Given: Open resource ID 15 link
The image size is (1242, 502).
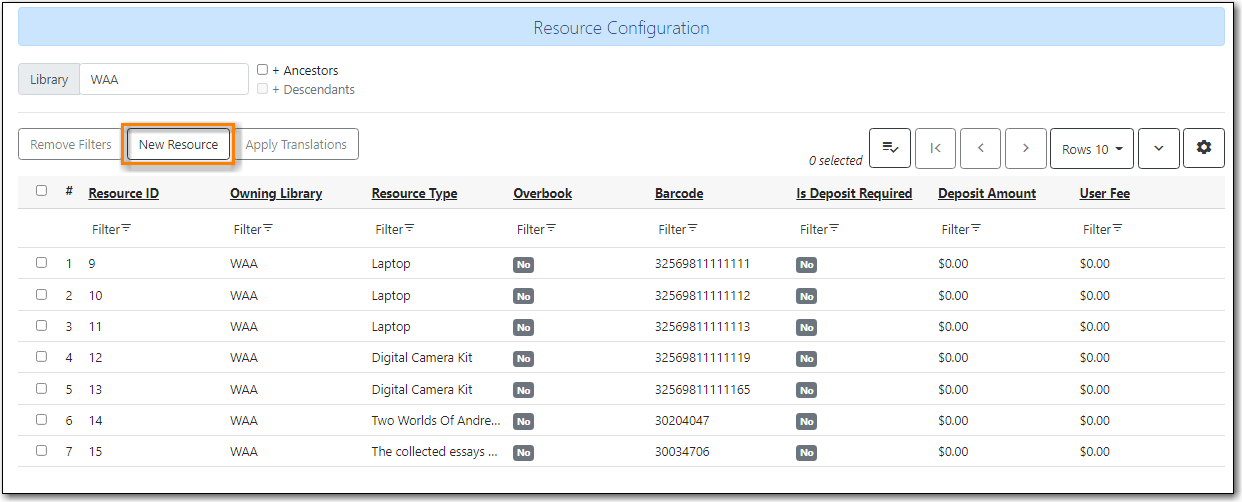Looking at the screenshot, I should (x=95, y=451).
